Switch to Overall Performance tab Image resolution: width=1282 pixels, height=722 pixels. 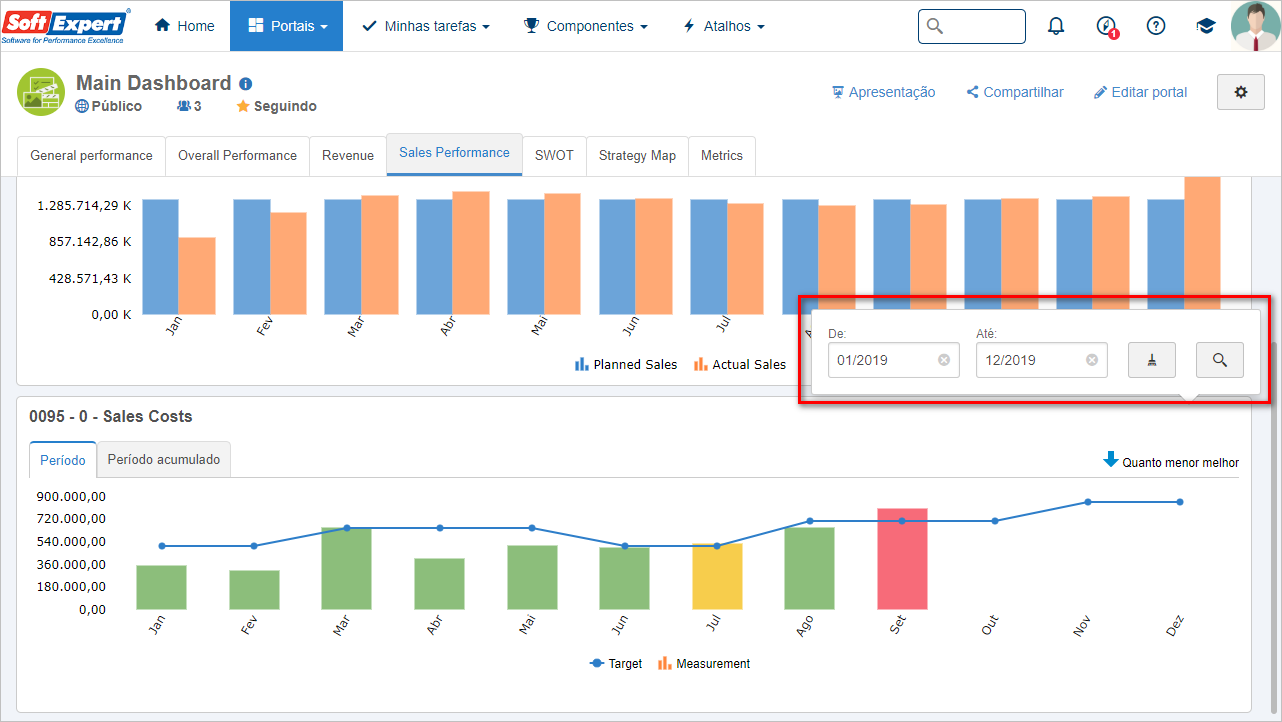237,156
